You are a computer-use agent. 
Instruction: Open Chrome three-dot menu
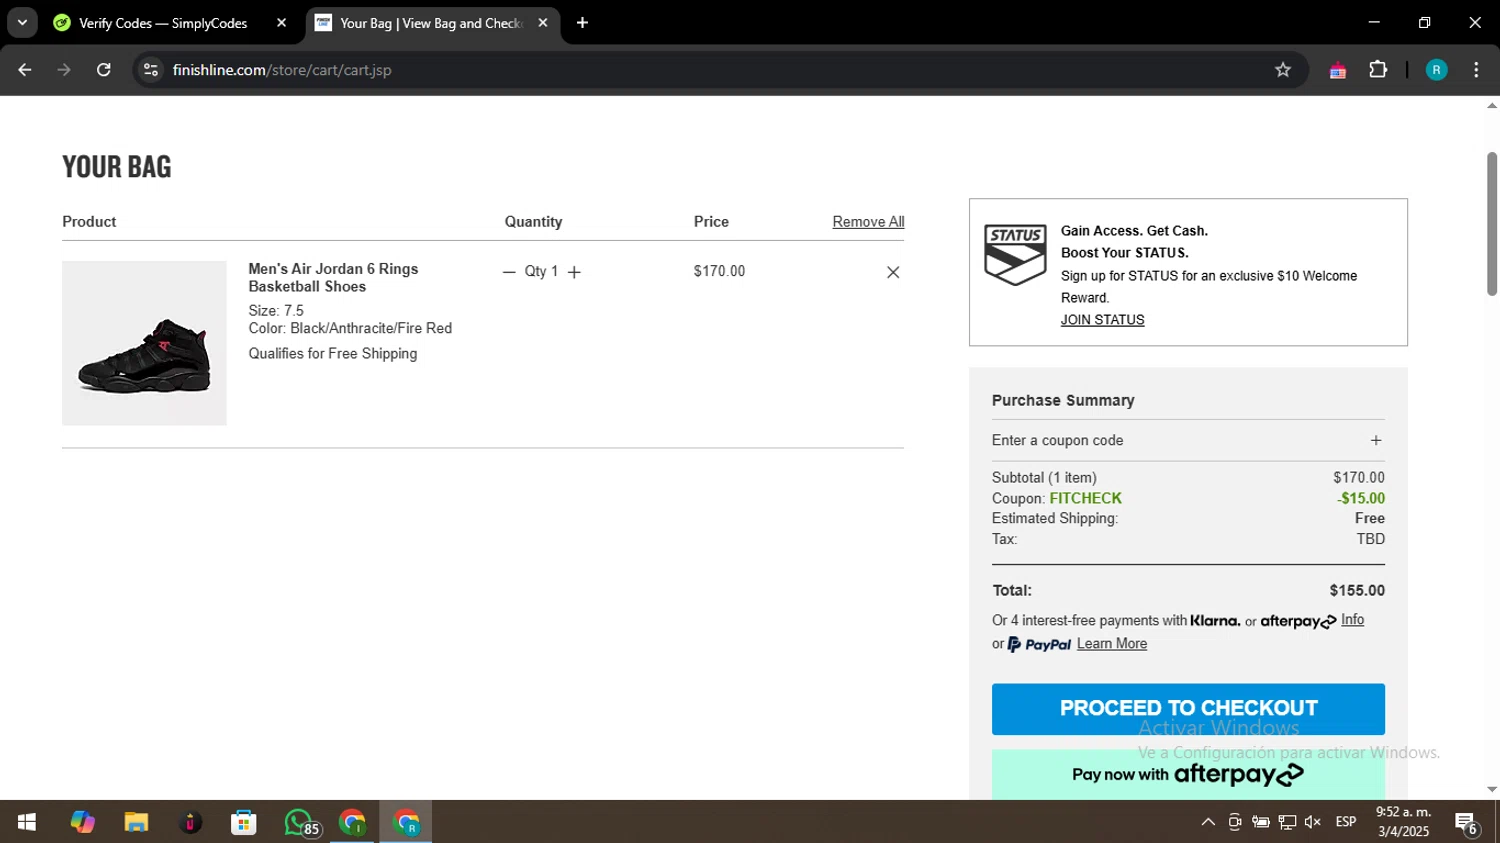(x=1476, y=70)
